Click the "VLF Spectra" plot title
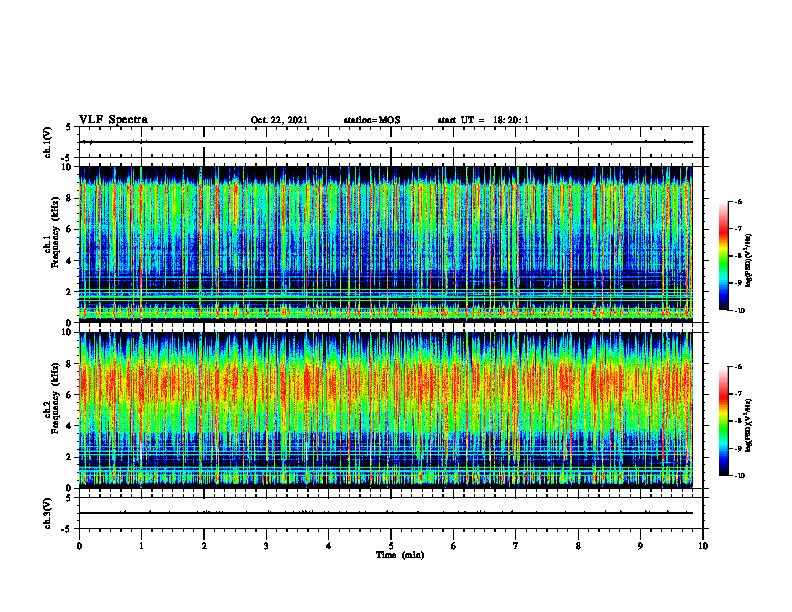This screenshot has height=612, width=792. (113, 120)
